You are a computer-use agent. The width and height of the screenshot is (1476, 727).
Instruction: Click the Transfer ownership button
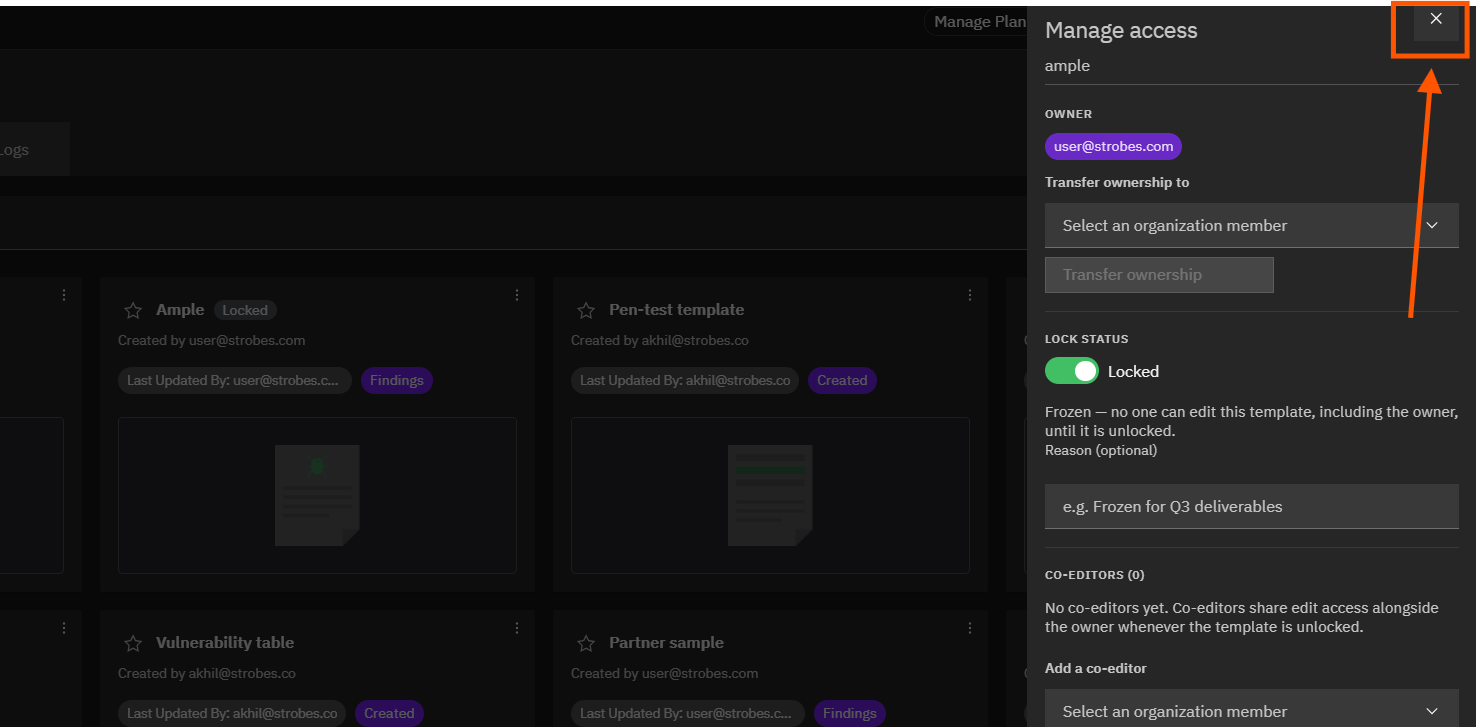[x=1159, y=275]
